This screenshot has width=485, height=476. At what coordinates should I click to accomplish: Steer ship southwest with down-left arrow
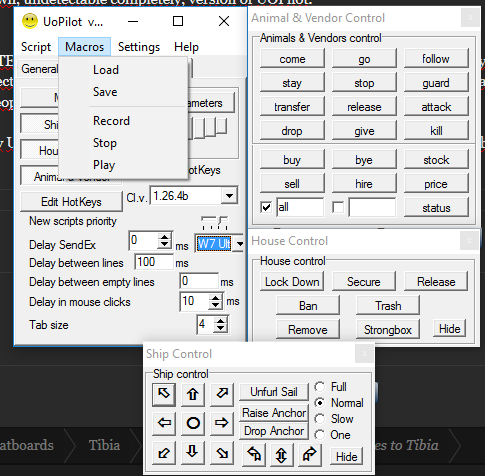164,453
